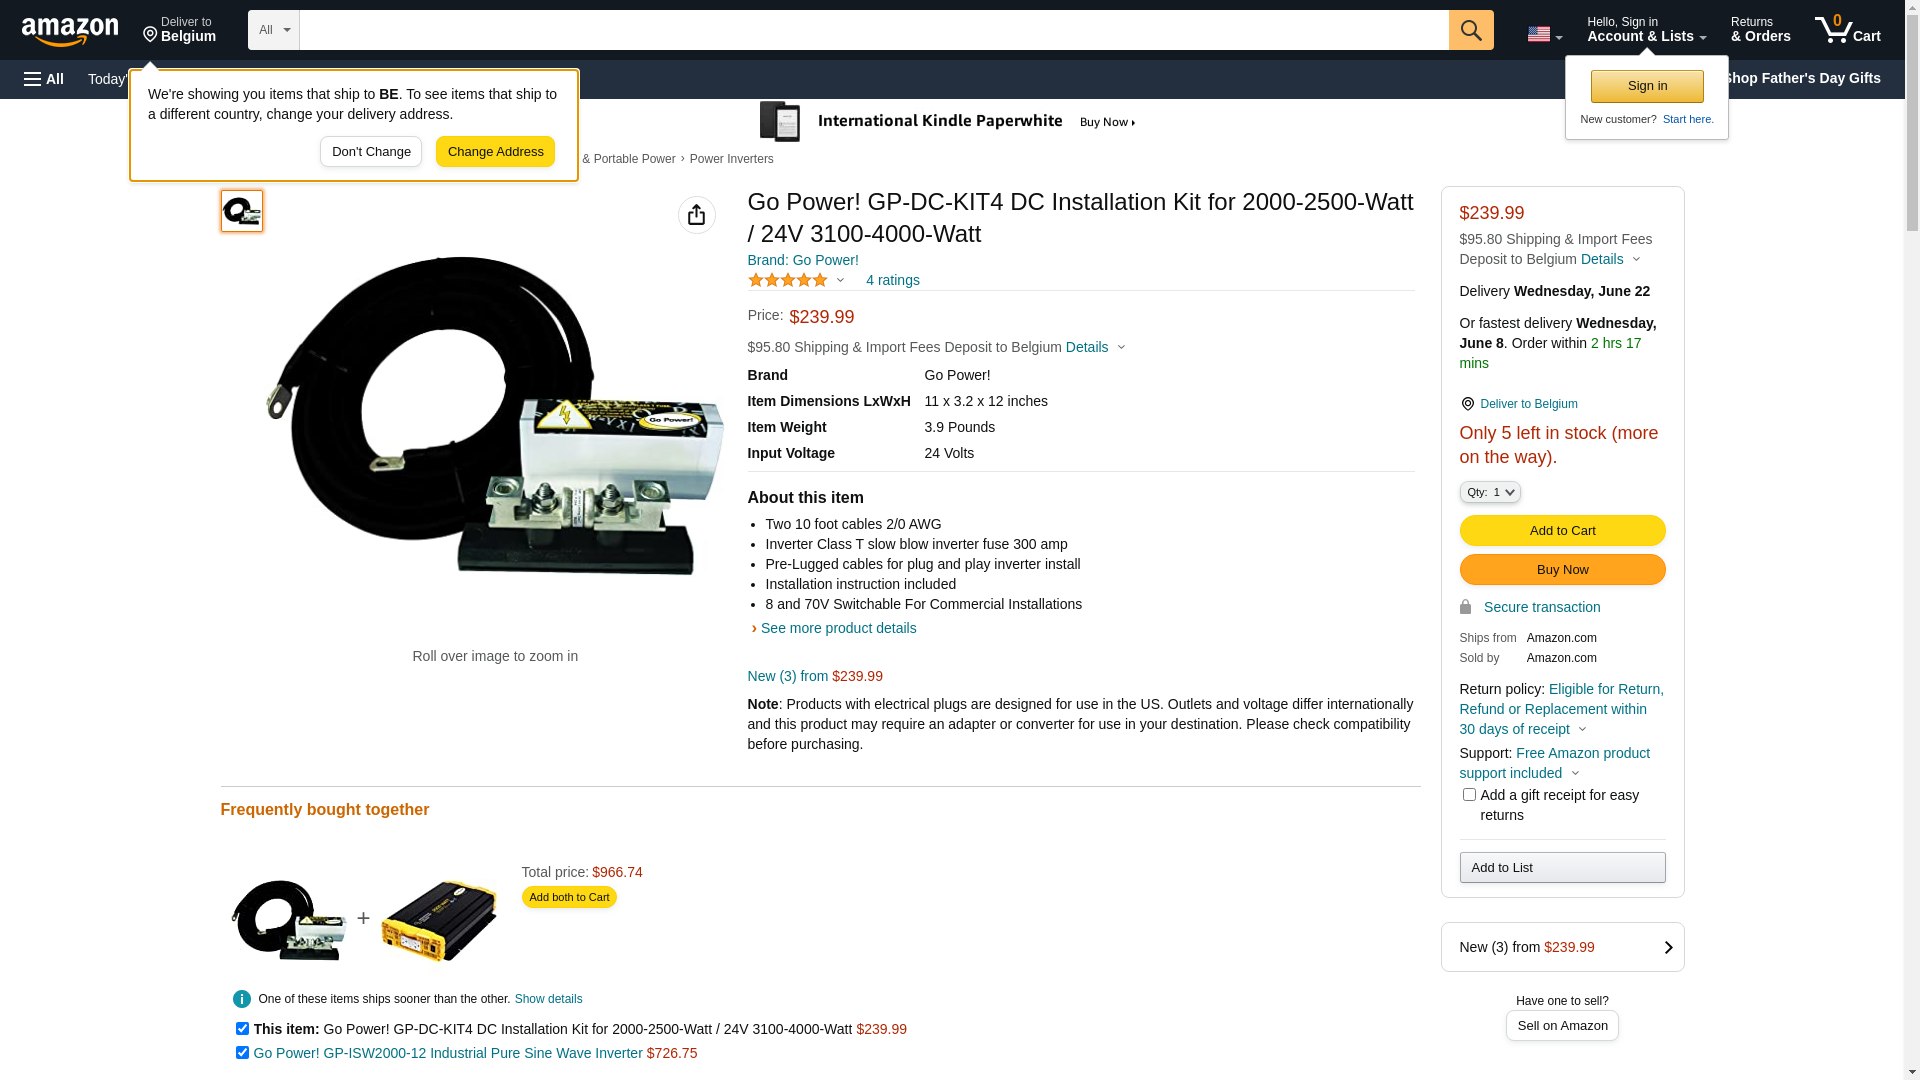Click the share icon on product image

[x=697, y=215]
